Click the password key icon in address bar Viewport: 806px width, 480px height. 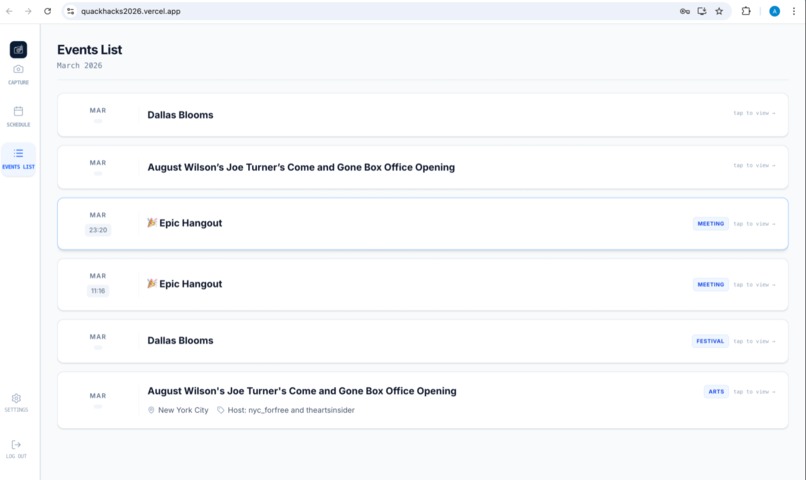(685, 11)
